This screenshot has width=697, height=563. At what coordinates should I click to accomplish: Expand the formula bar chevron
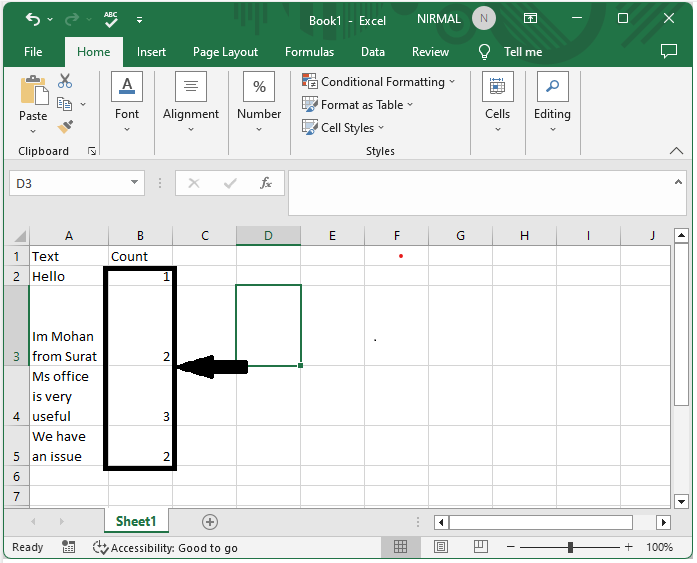(x=678, y=182)
